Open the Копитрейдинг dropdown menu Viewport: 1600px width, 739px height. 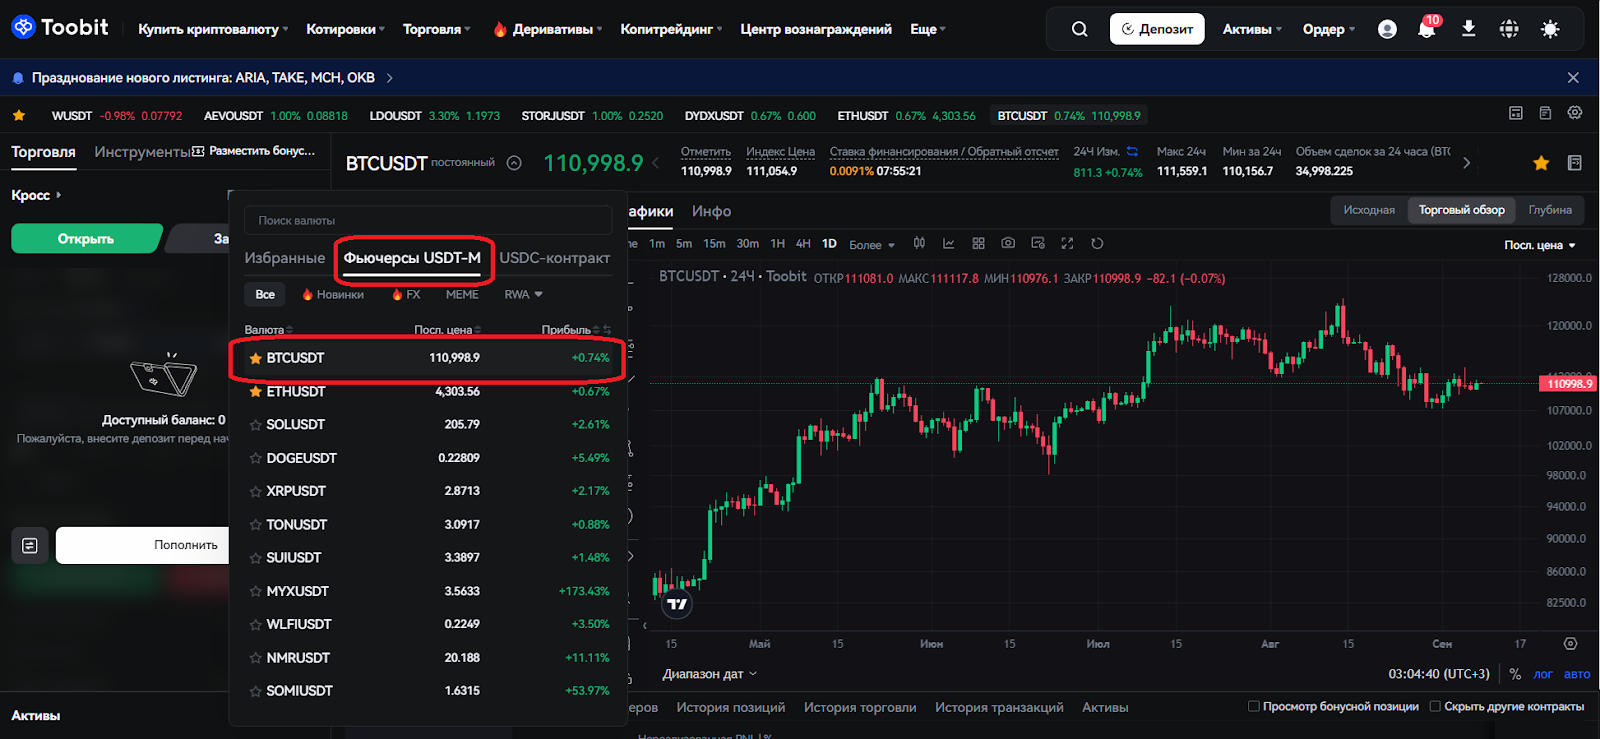pyautogui.click(x=671, y=29)
